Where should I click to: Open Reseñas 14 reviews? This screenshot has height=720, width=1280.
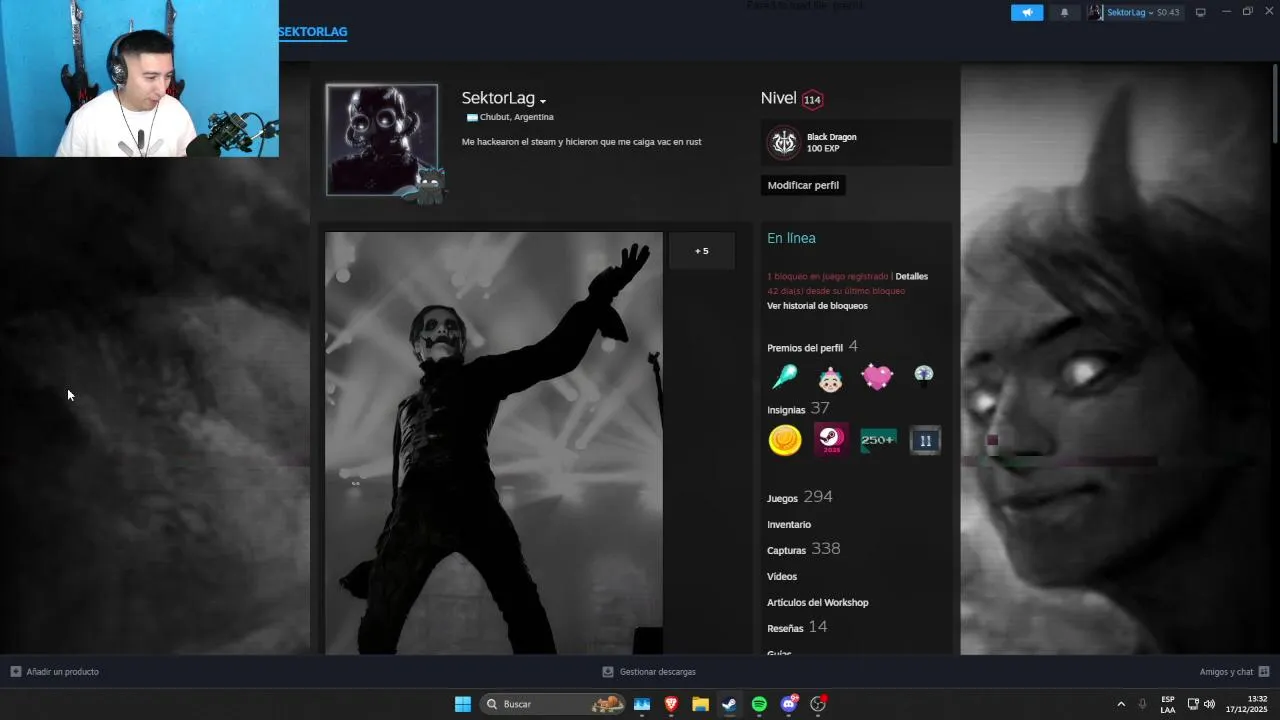(x=797, y=627)
